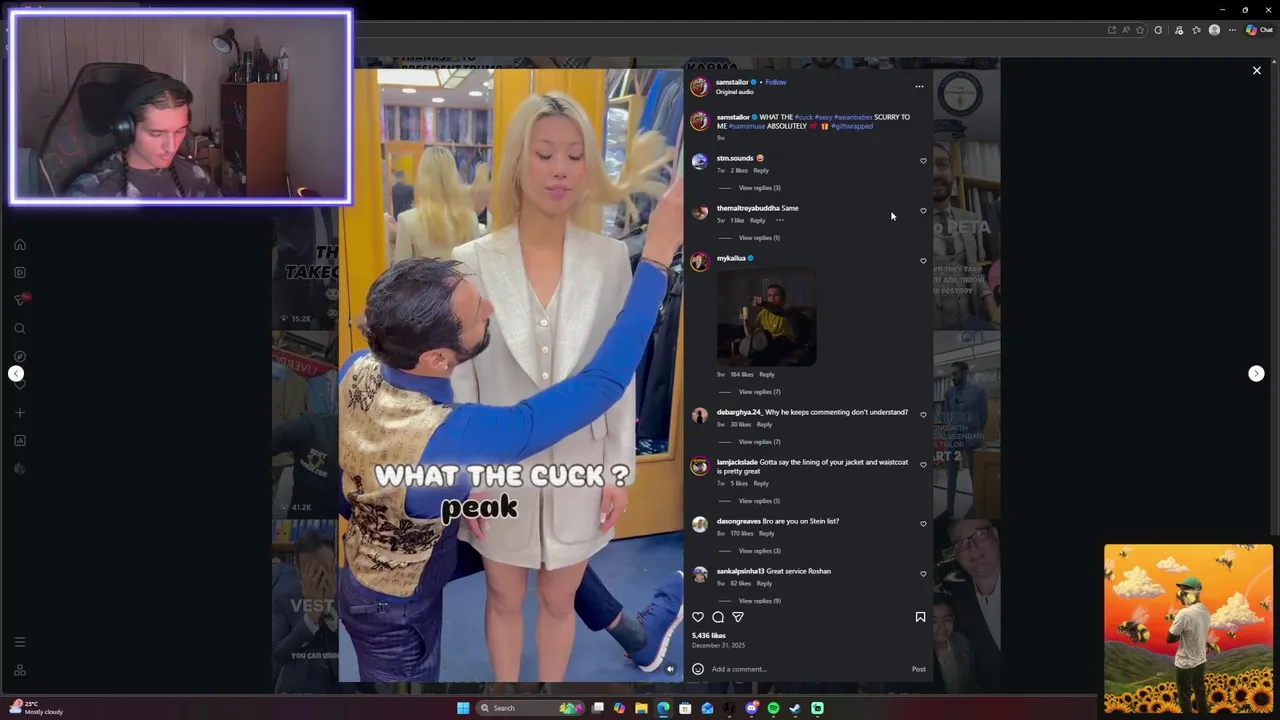The width and height of the screenshot is (1280, 720).
Task: Open the #giftwrapped hashtag link
Action: pyautogui.click(x=852, y=126)
